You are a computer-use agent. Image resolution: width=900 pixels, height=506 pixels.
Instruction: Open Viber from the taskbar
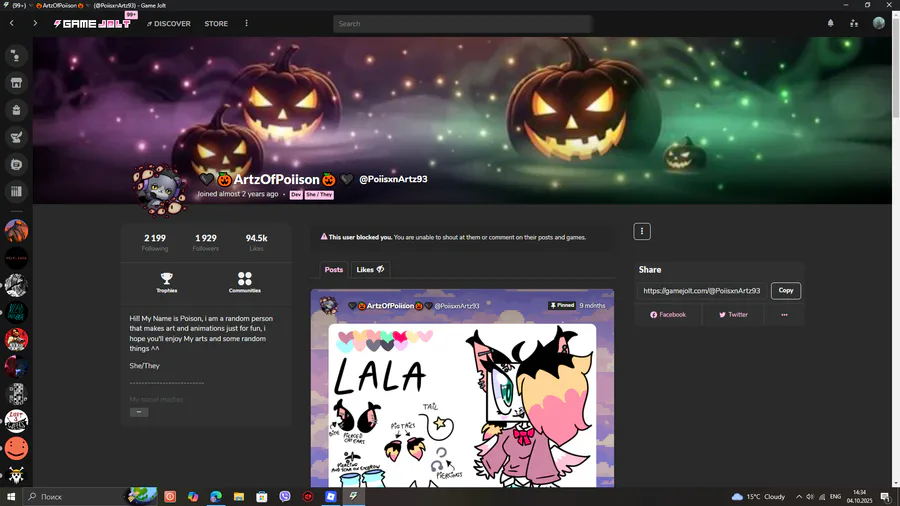(285, 496)
